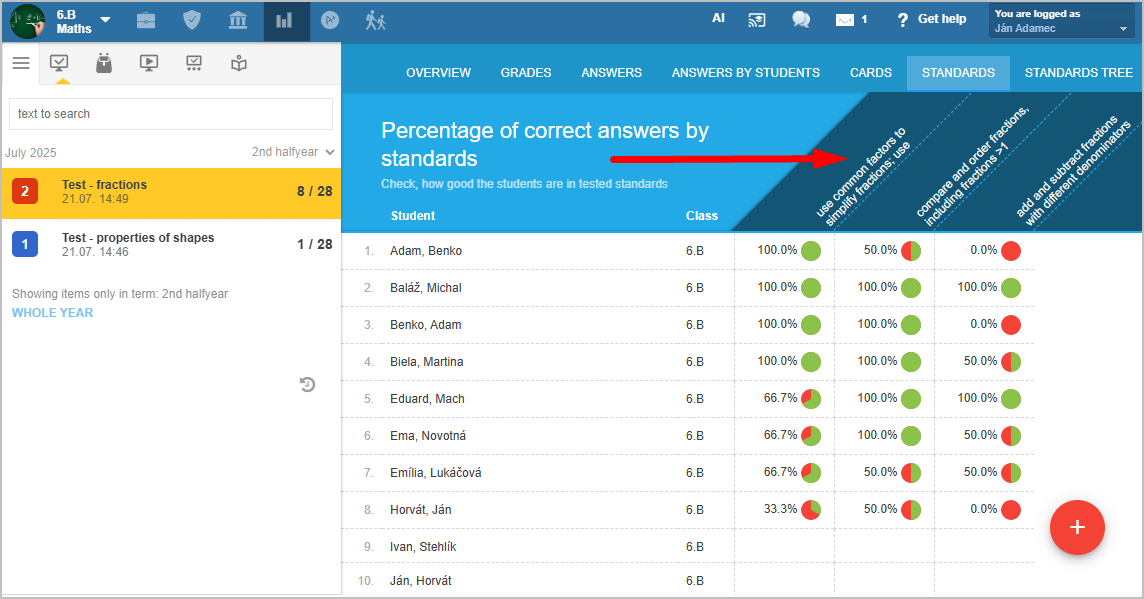The height and width of the screenshot is (599, 1144).
Task: Click student name Eduard, Mach
Action: pos(428,399)
